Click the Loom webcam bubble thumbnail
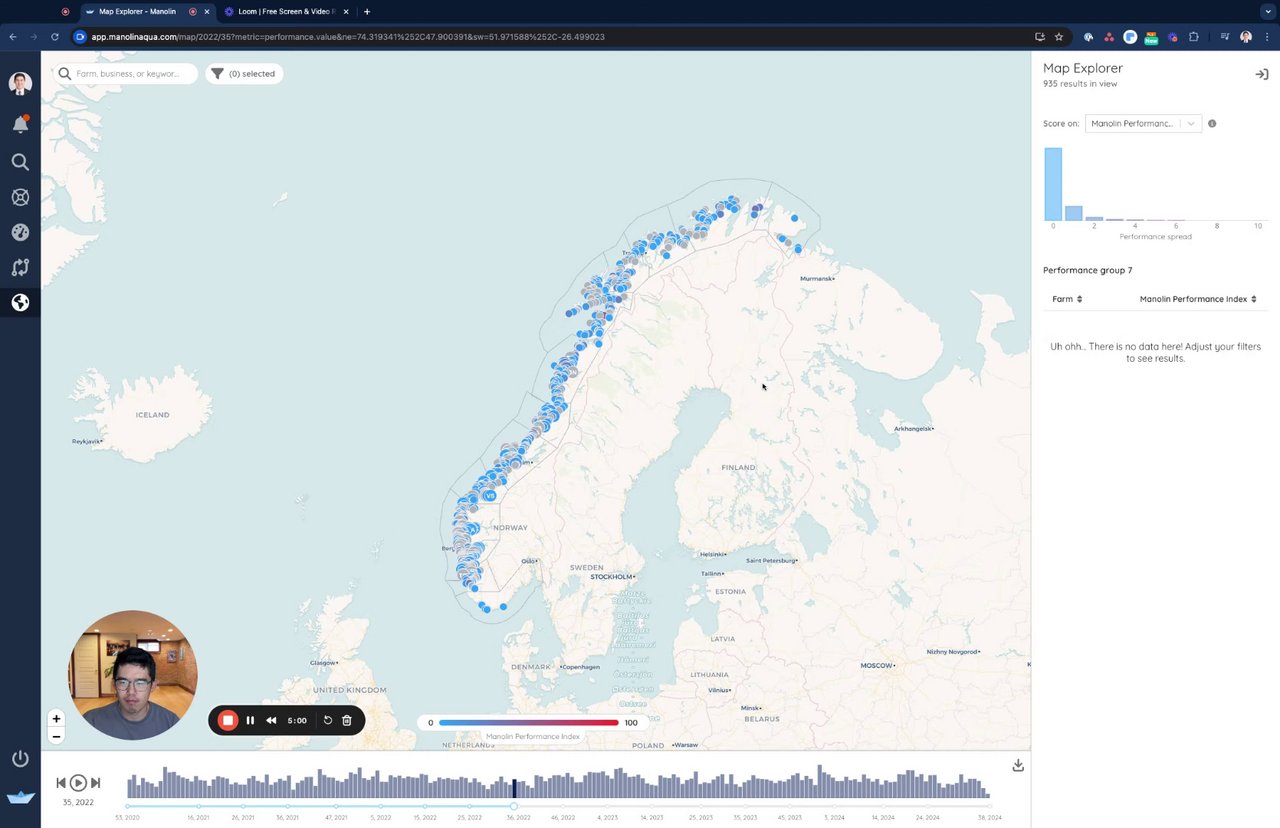Image resolution: width=1280 pixels, height=828 pixels. pos(132,675)
